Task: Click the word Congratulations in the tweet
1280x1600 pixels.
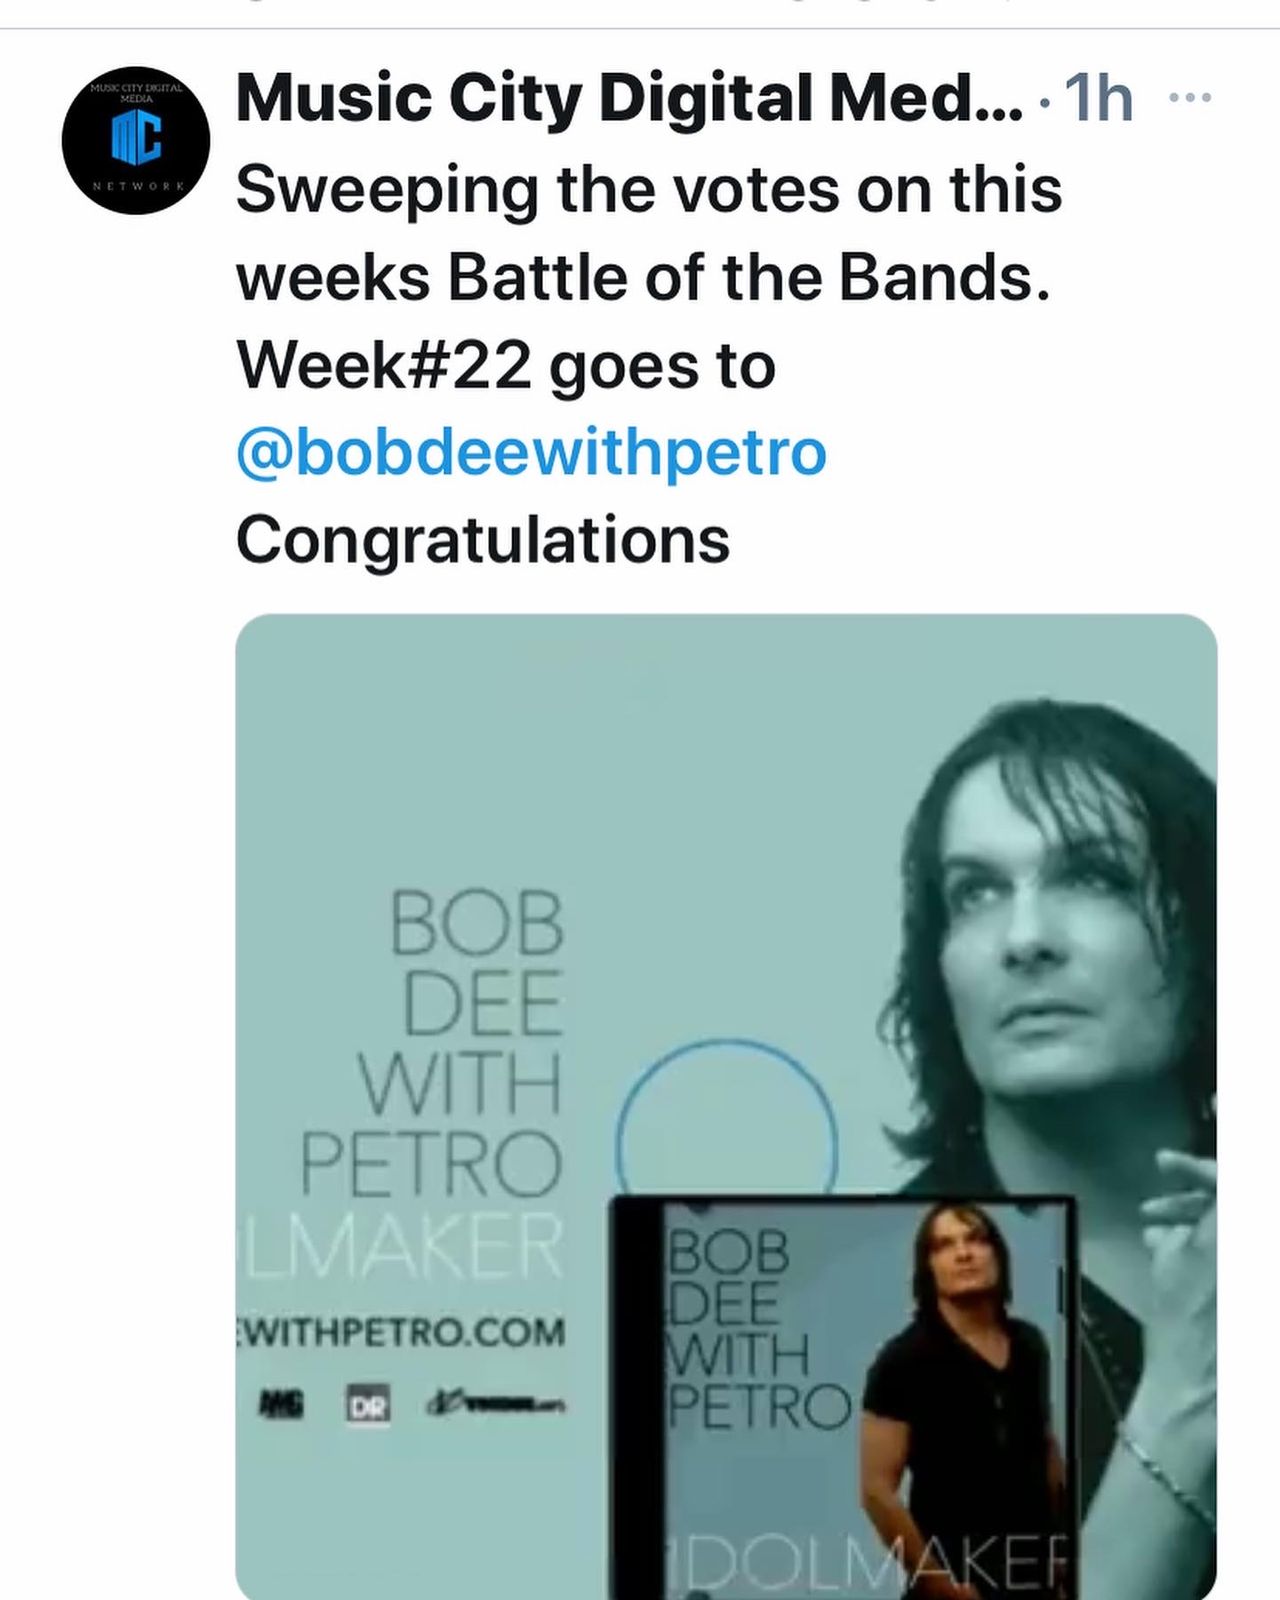Action: tap(483, 540)
